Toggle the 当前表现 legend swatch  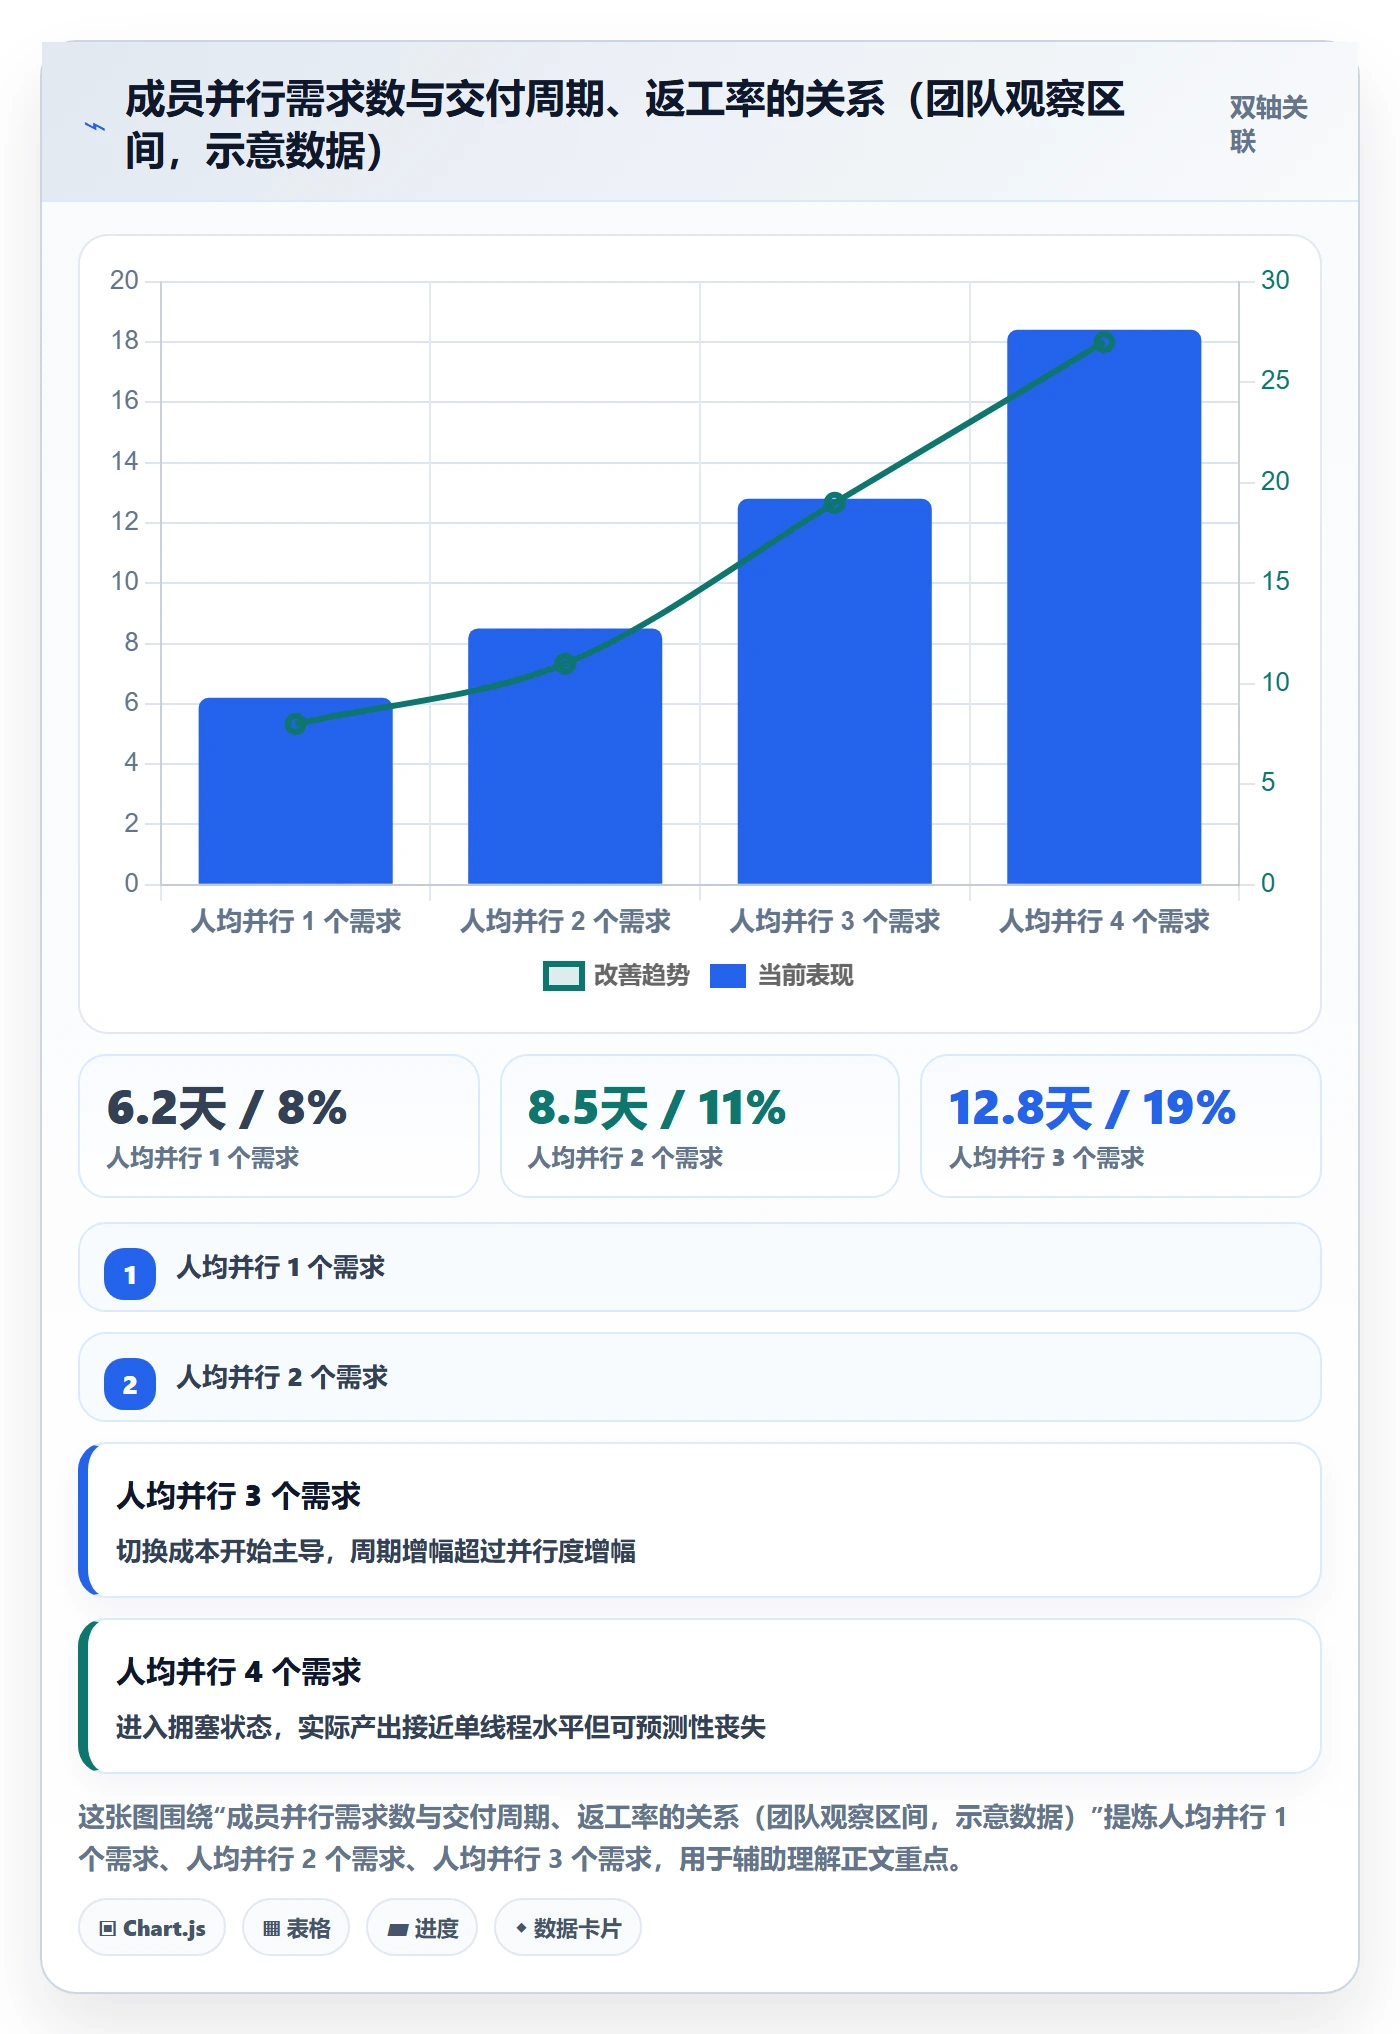(x=727, y=976)
